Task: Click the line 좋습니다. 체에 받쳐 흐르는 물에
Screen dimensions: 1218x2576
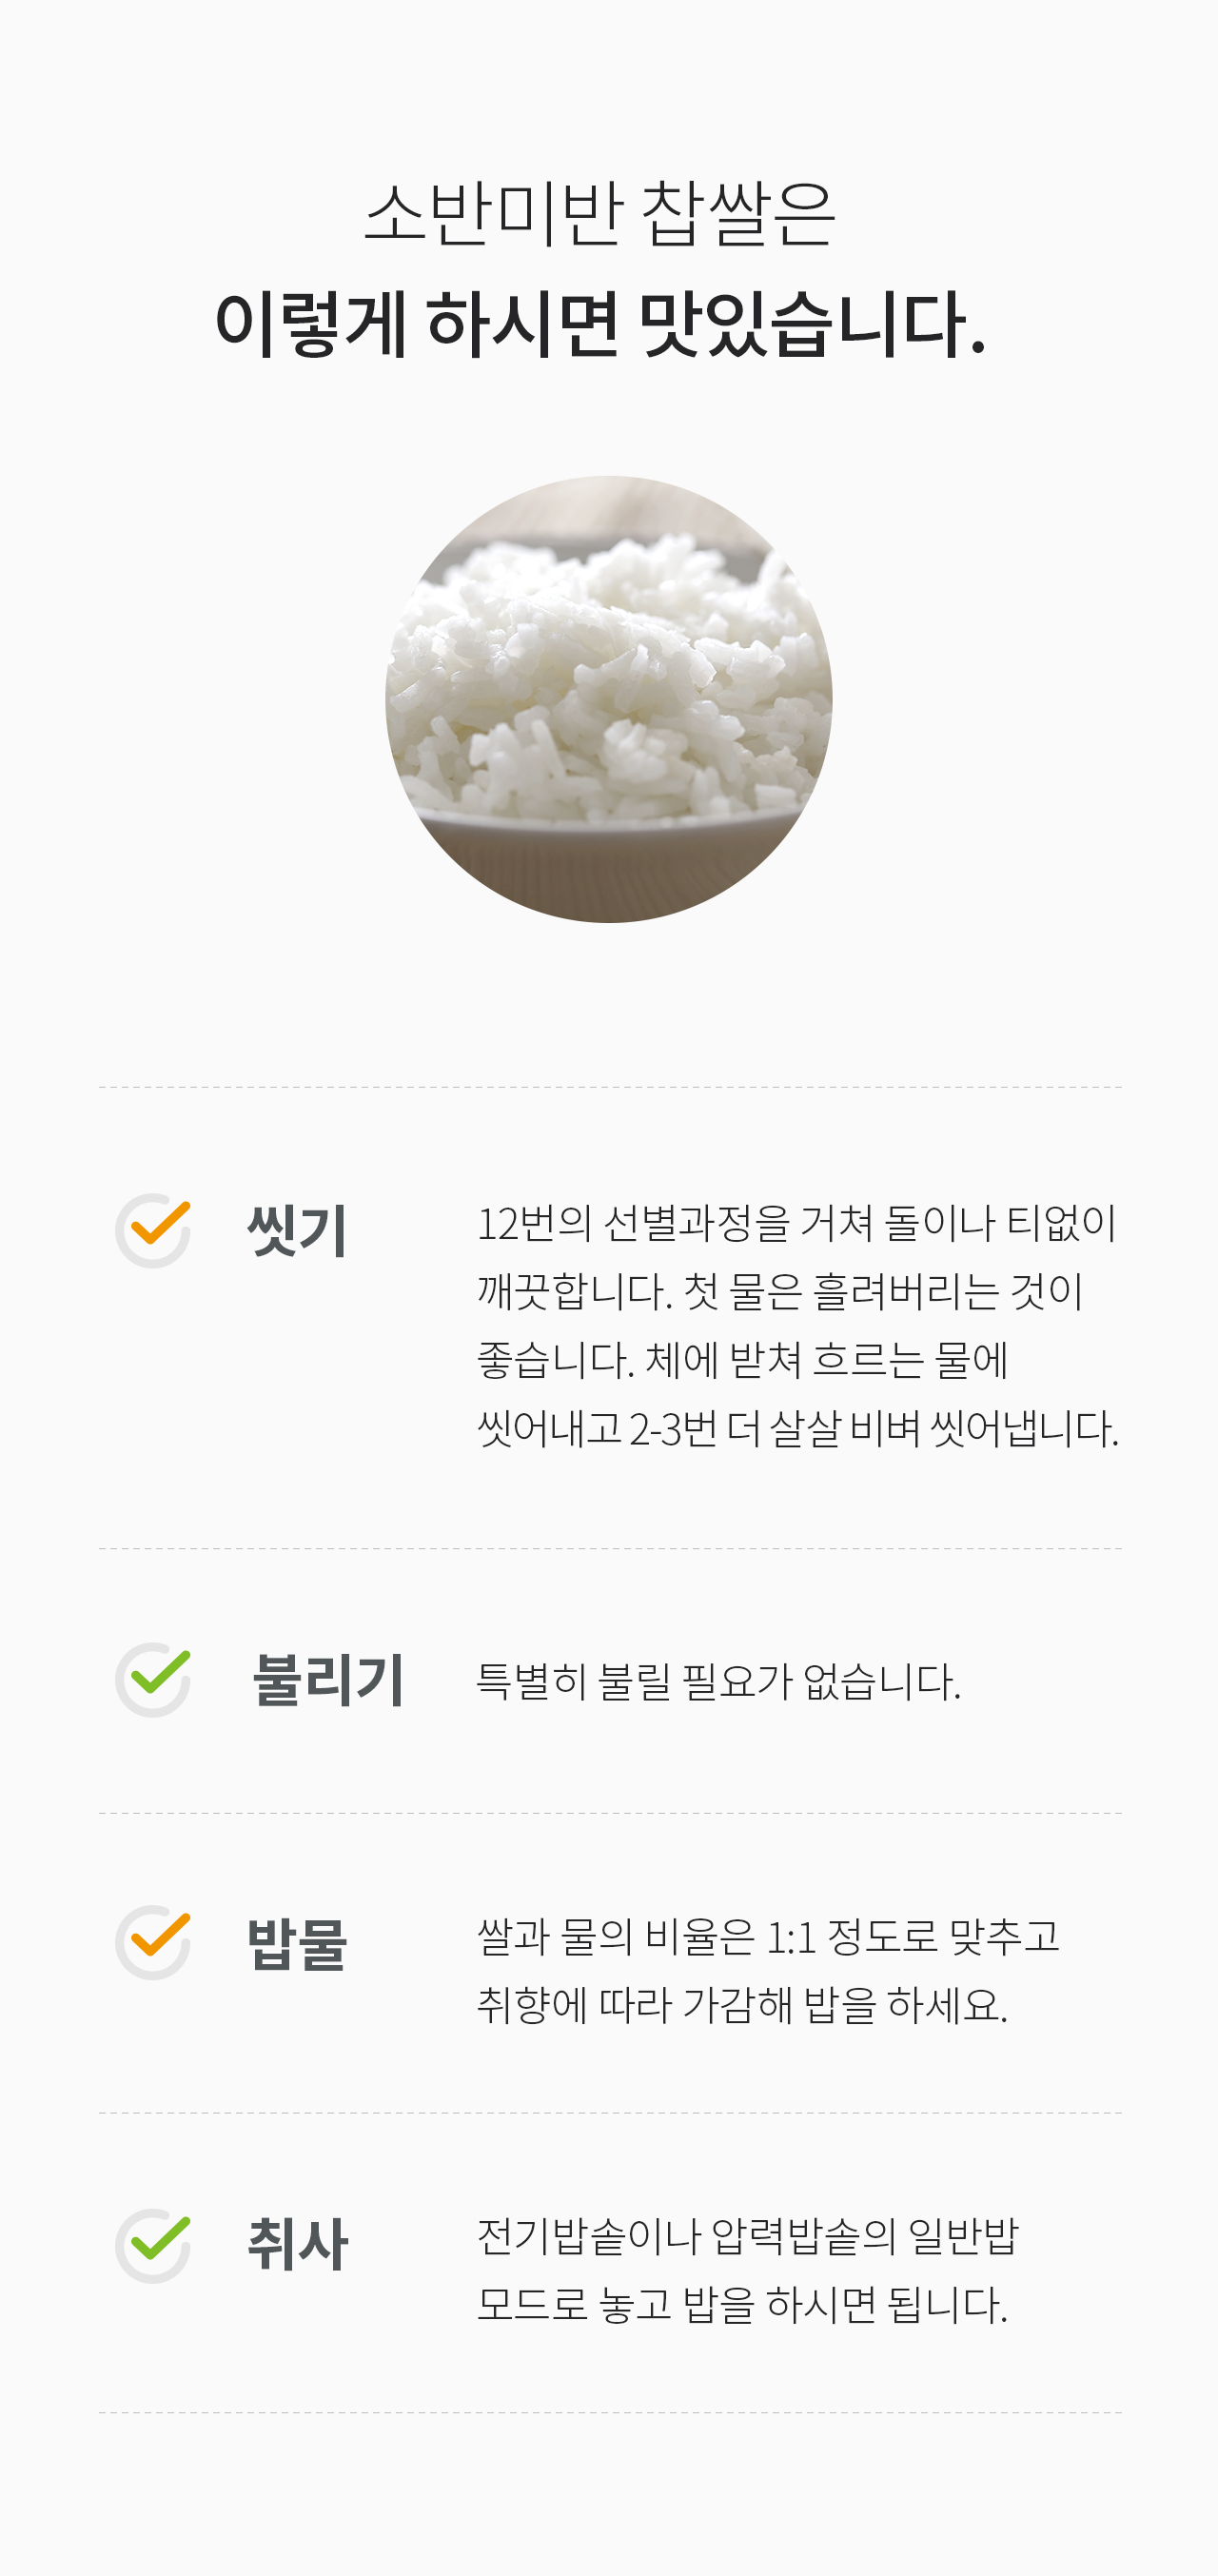Action: tap(742, 1359)
